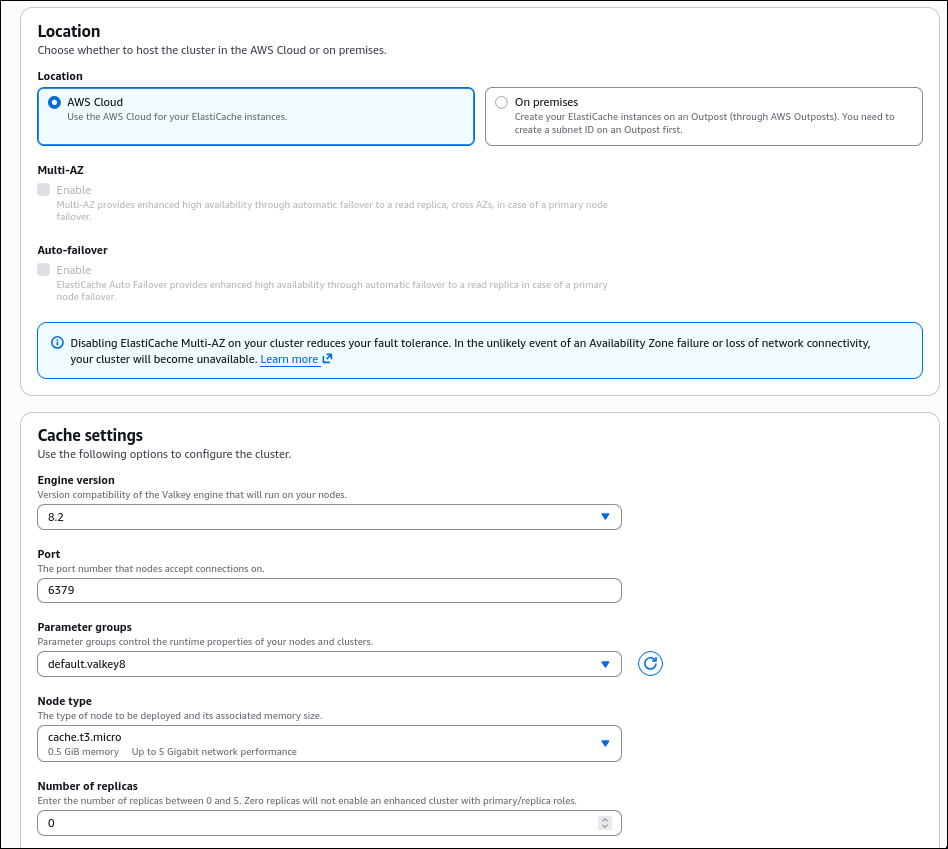The height and width of the screenshot is (849, 948).
Task: Refresh the parameter groups list
Action: pyautogui.click(x=650, y=663)
